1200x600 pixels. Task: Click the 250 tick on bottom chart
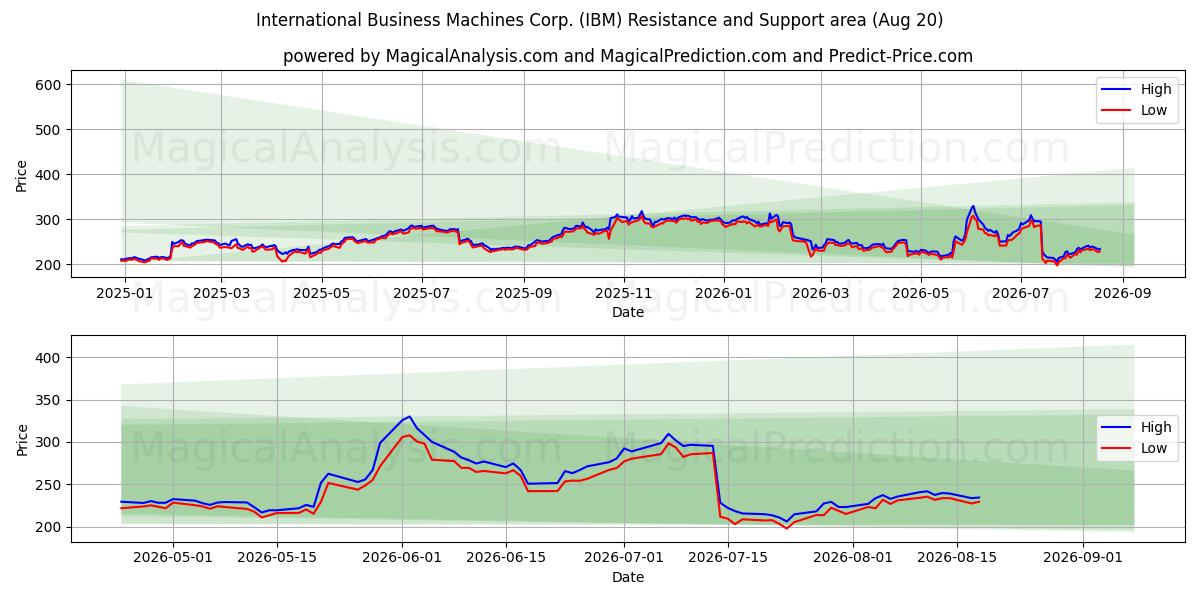[x=50, y=485]
